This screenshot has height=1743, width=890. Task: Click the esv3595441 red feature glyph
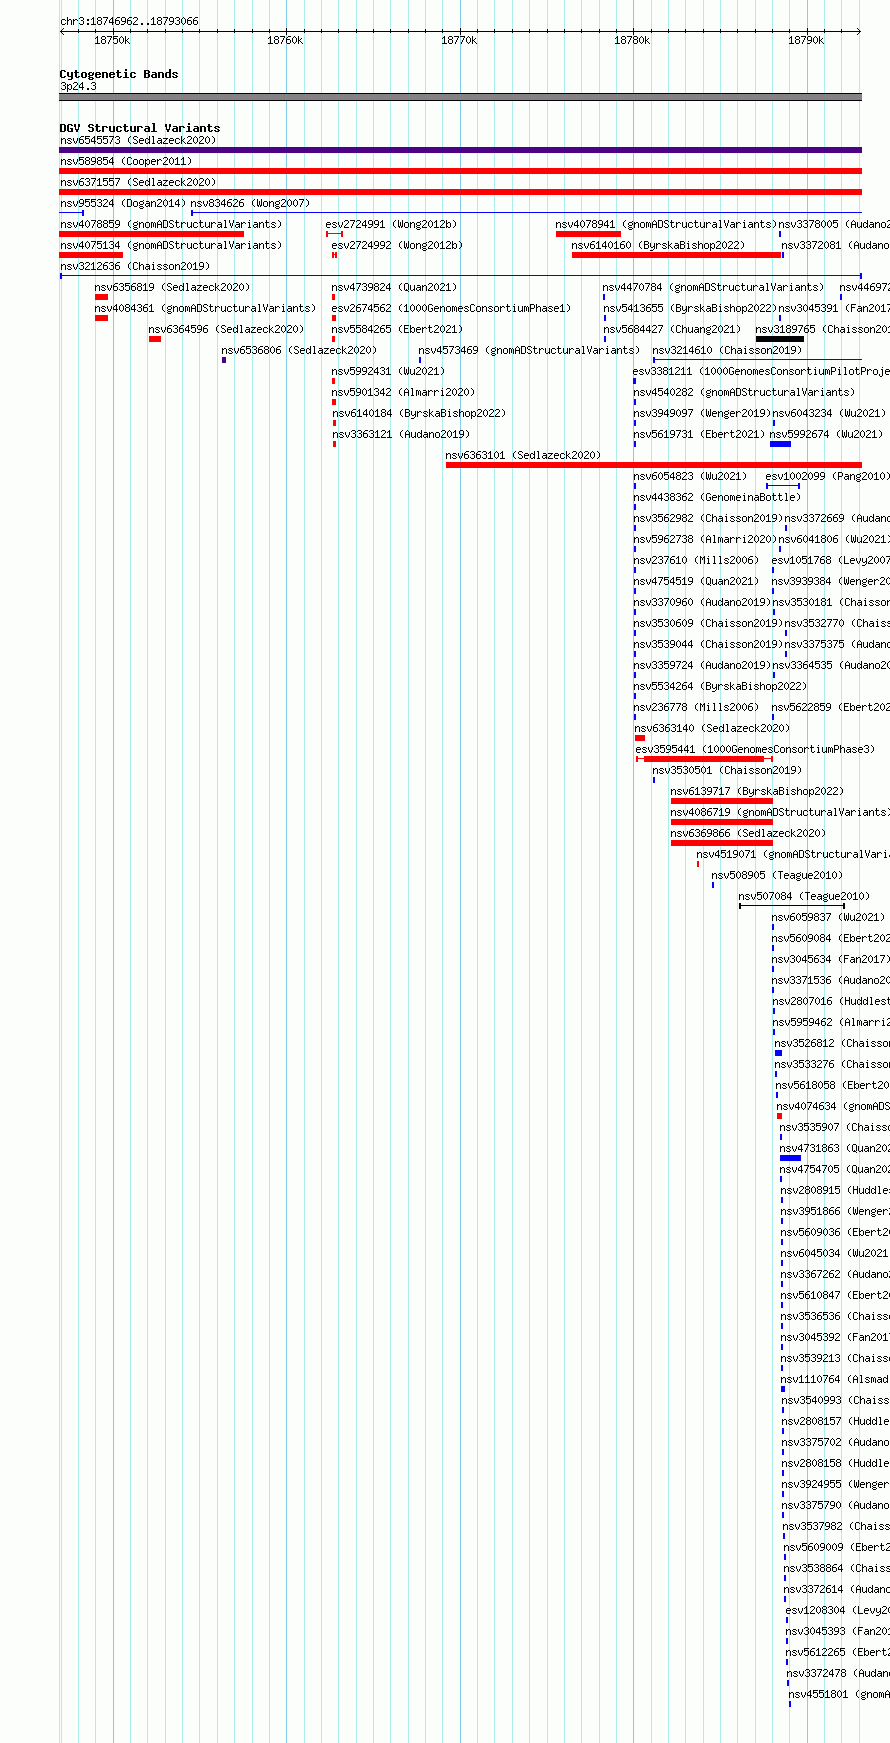[x=704, y=759]
